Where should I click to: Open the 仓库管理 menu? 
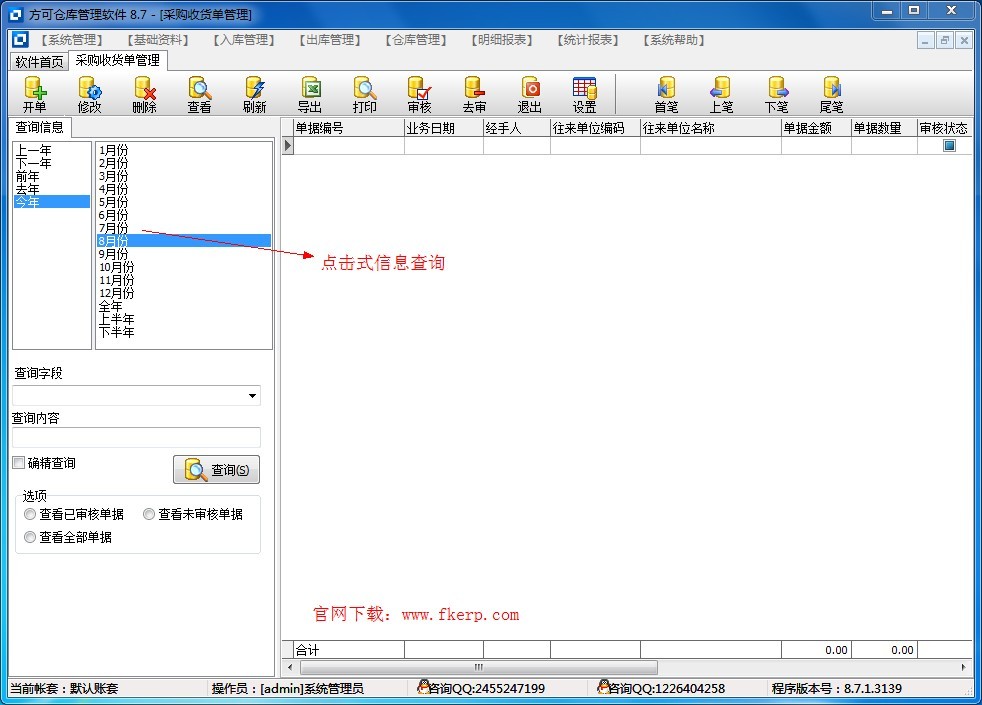(416, 40)
